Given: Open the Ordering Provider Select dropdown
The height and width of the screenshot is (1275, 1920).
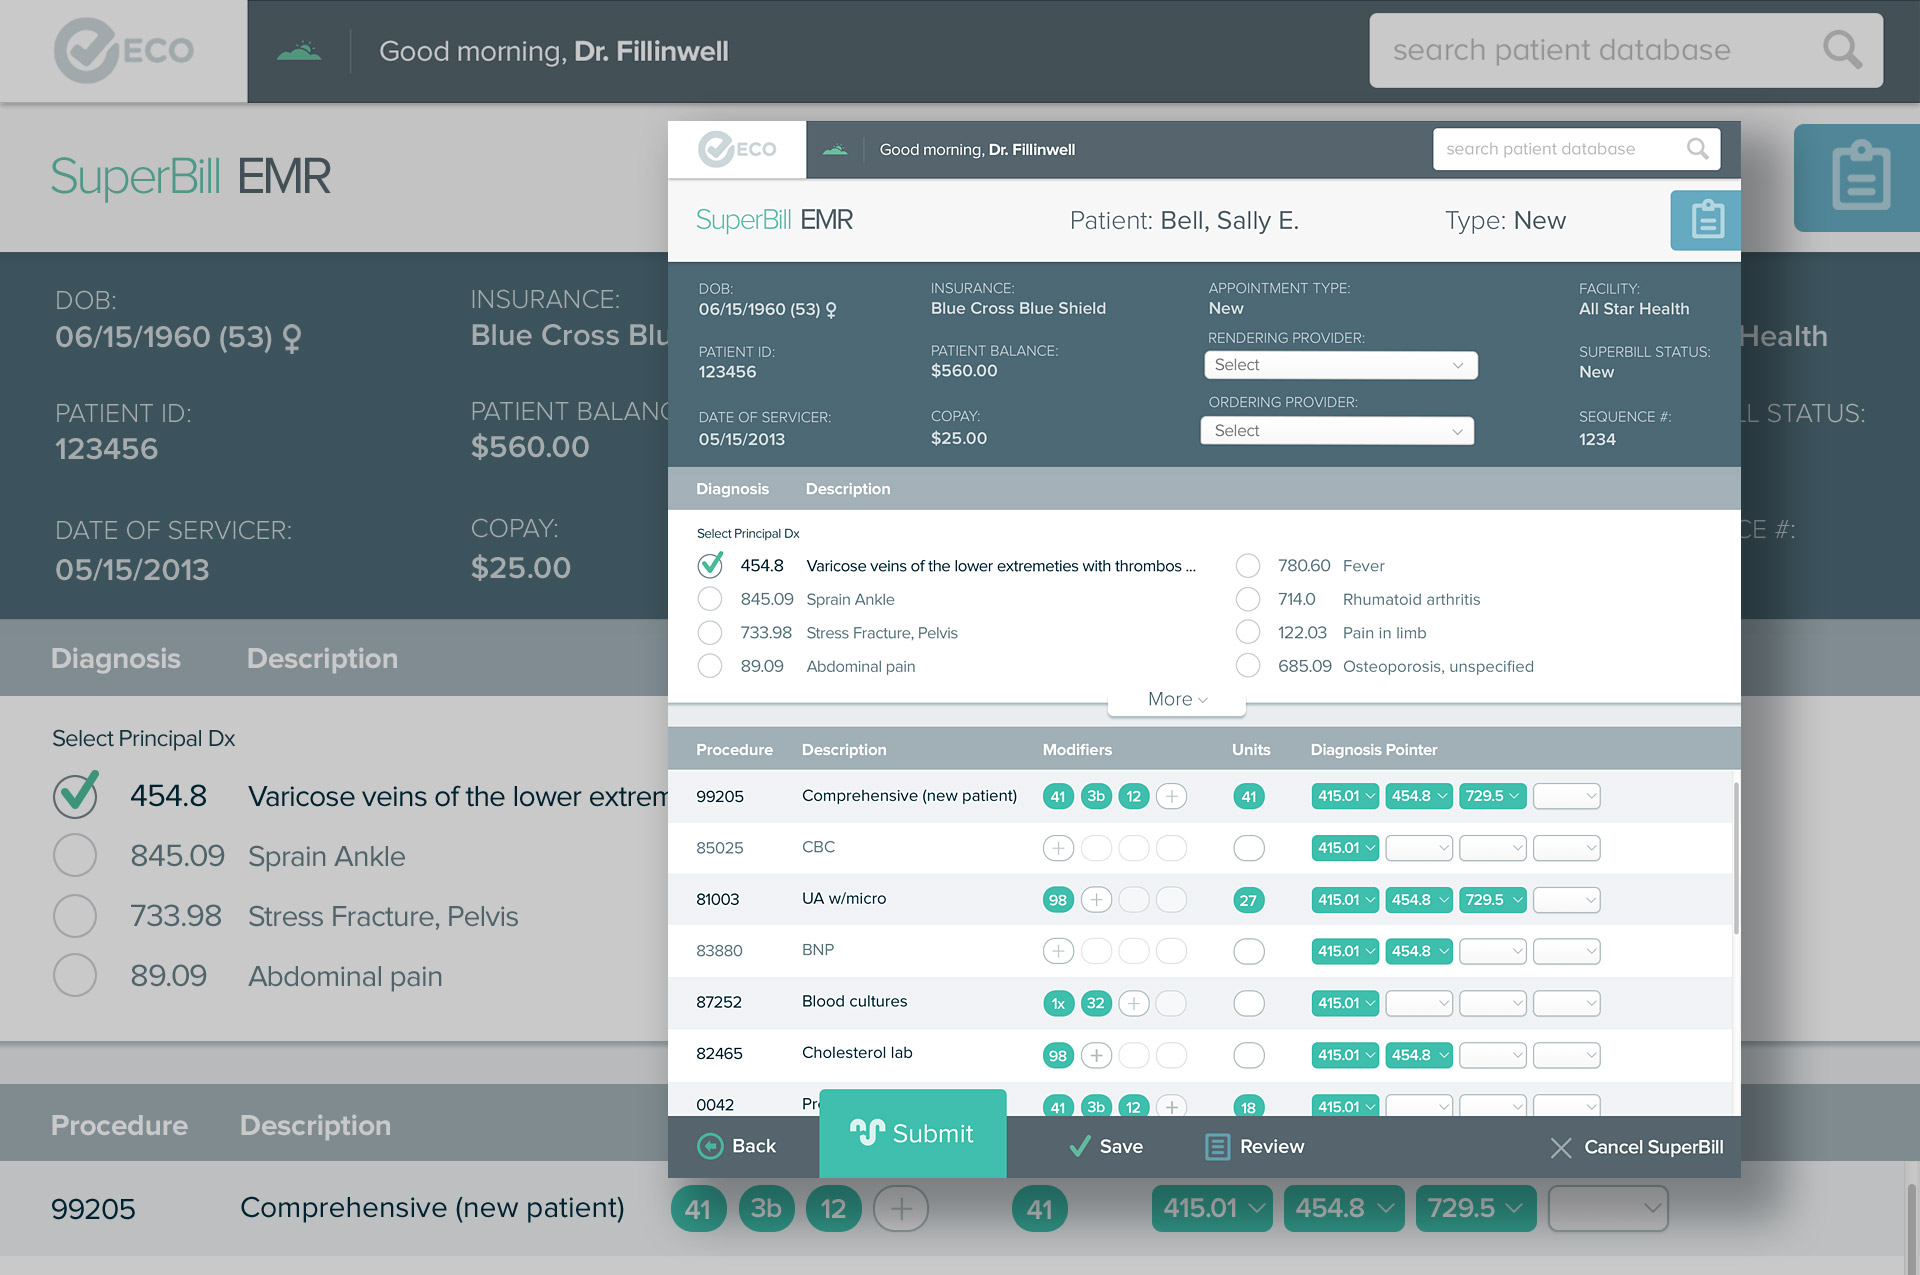Looking at the screenshot, I should [x=1337, y=431].
